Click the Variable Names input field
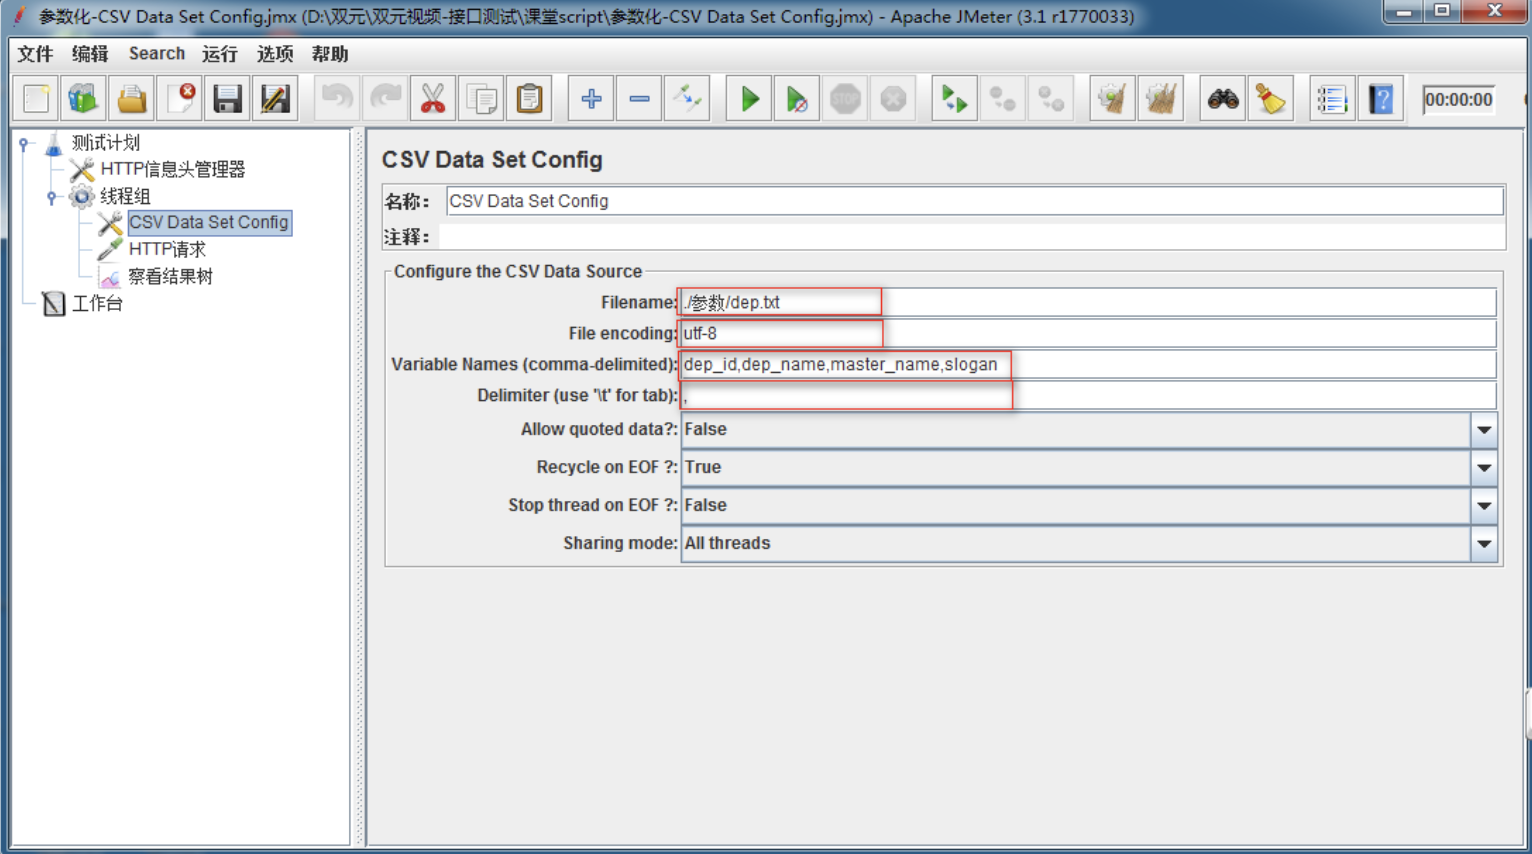Image resolution: width=1532 pixels, height=854 pixels. coord(1088,364)
